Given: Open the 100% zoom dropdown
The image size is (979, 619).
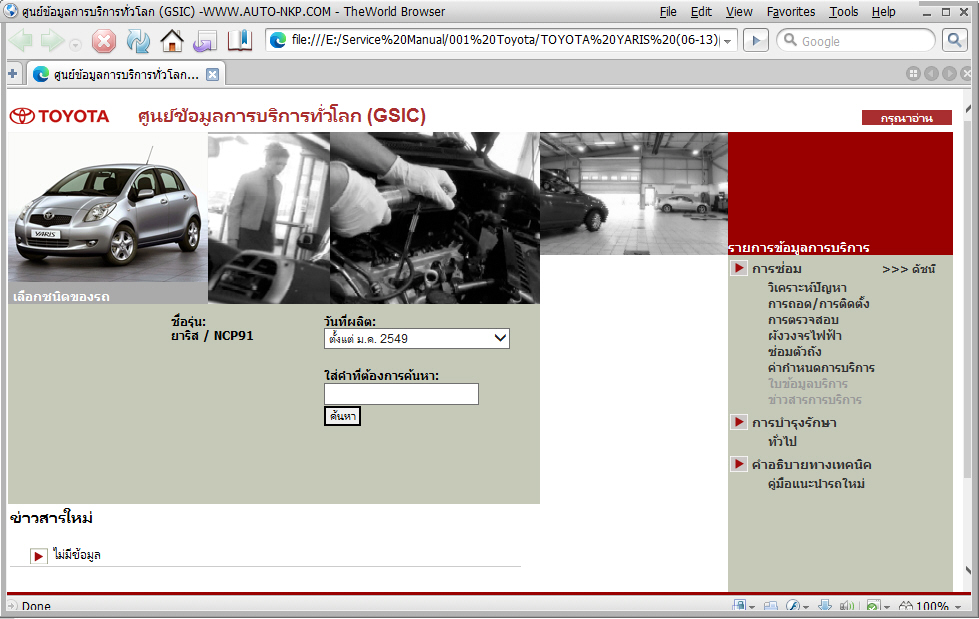Looking at the screenshot, I should (x=958, y=607).
